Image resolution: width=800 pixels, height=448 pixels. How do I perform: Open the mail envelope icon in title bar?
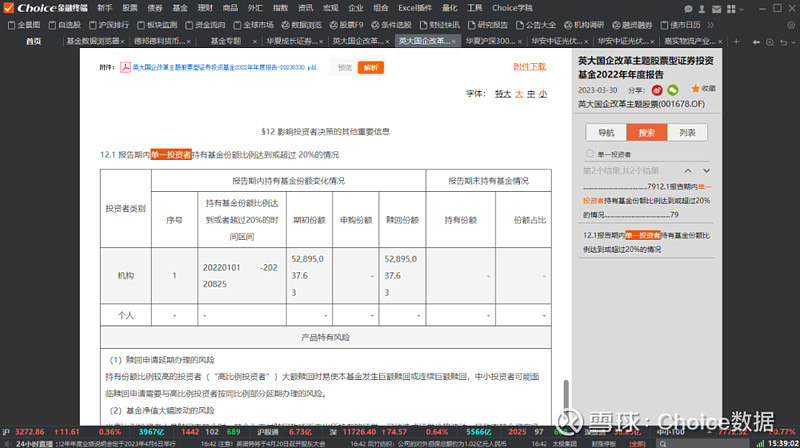[716, 9]
